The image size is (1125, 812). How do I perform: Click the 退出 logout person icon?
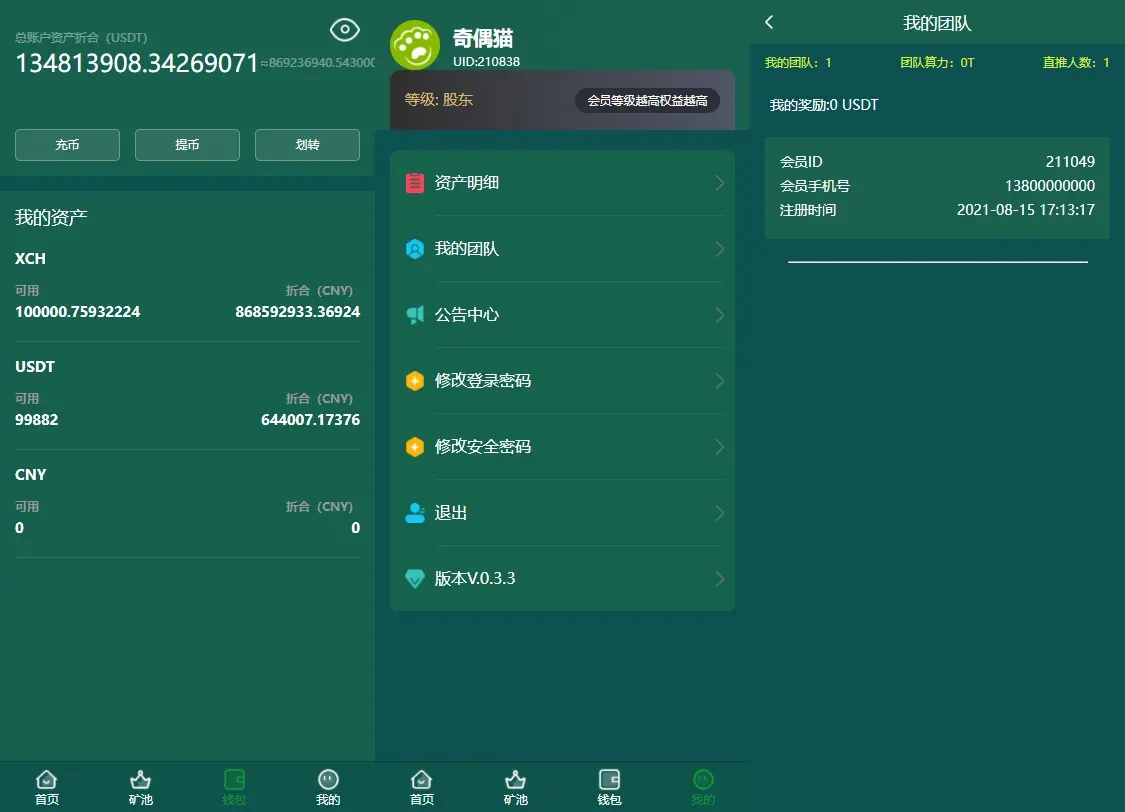click(415, 513)
